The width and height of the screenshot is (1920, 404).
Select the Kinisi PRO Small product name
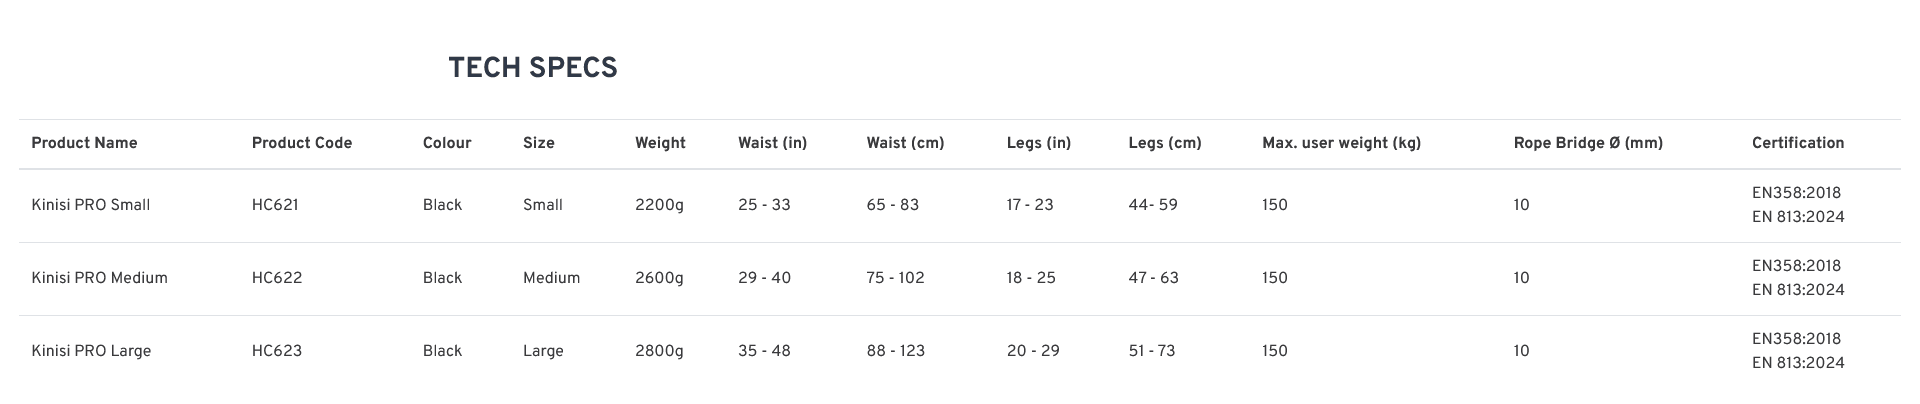pos(90,205)
